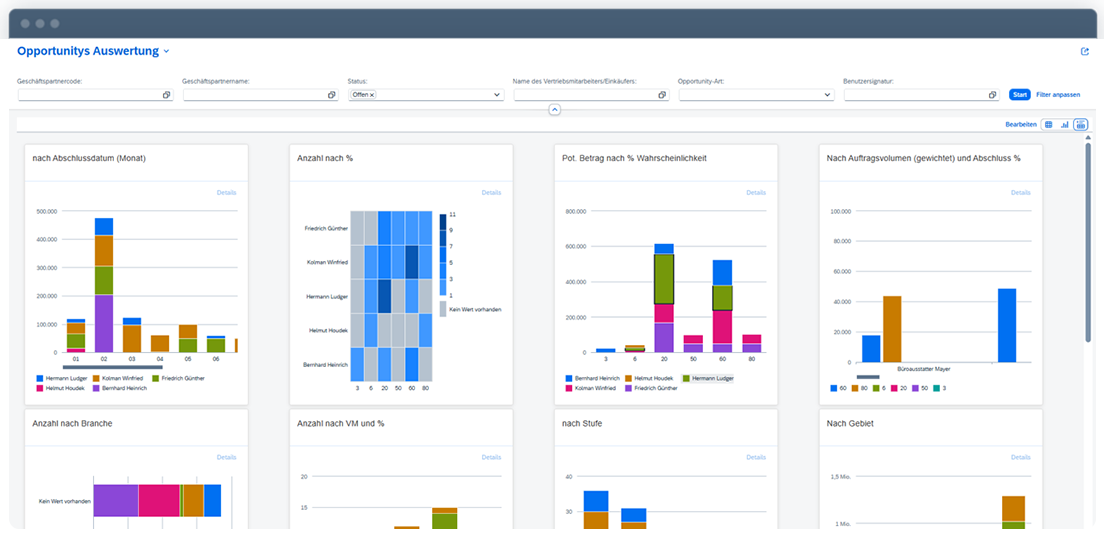Viewport: 1104px width, 539px height.
Task: Select the card dashboard view icon
Action: click(x=1080, y=125)
